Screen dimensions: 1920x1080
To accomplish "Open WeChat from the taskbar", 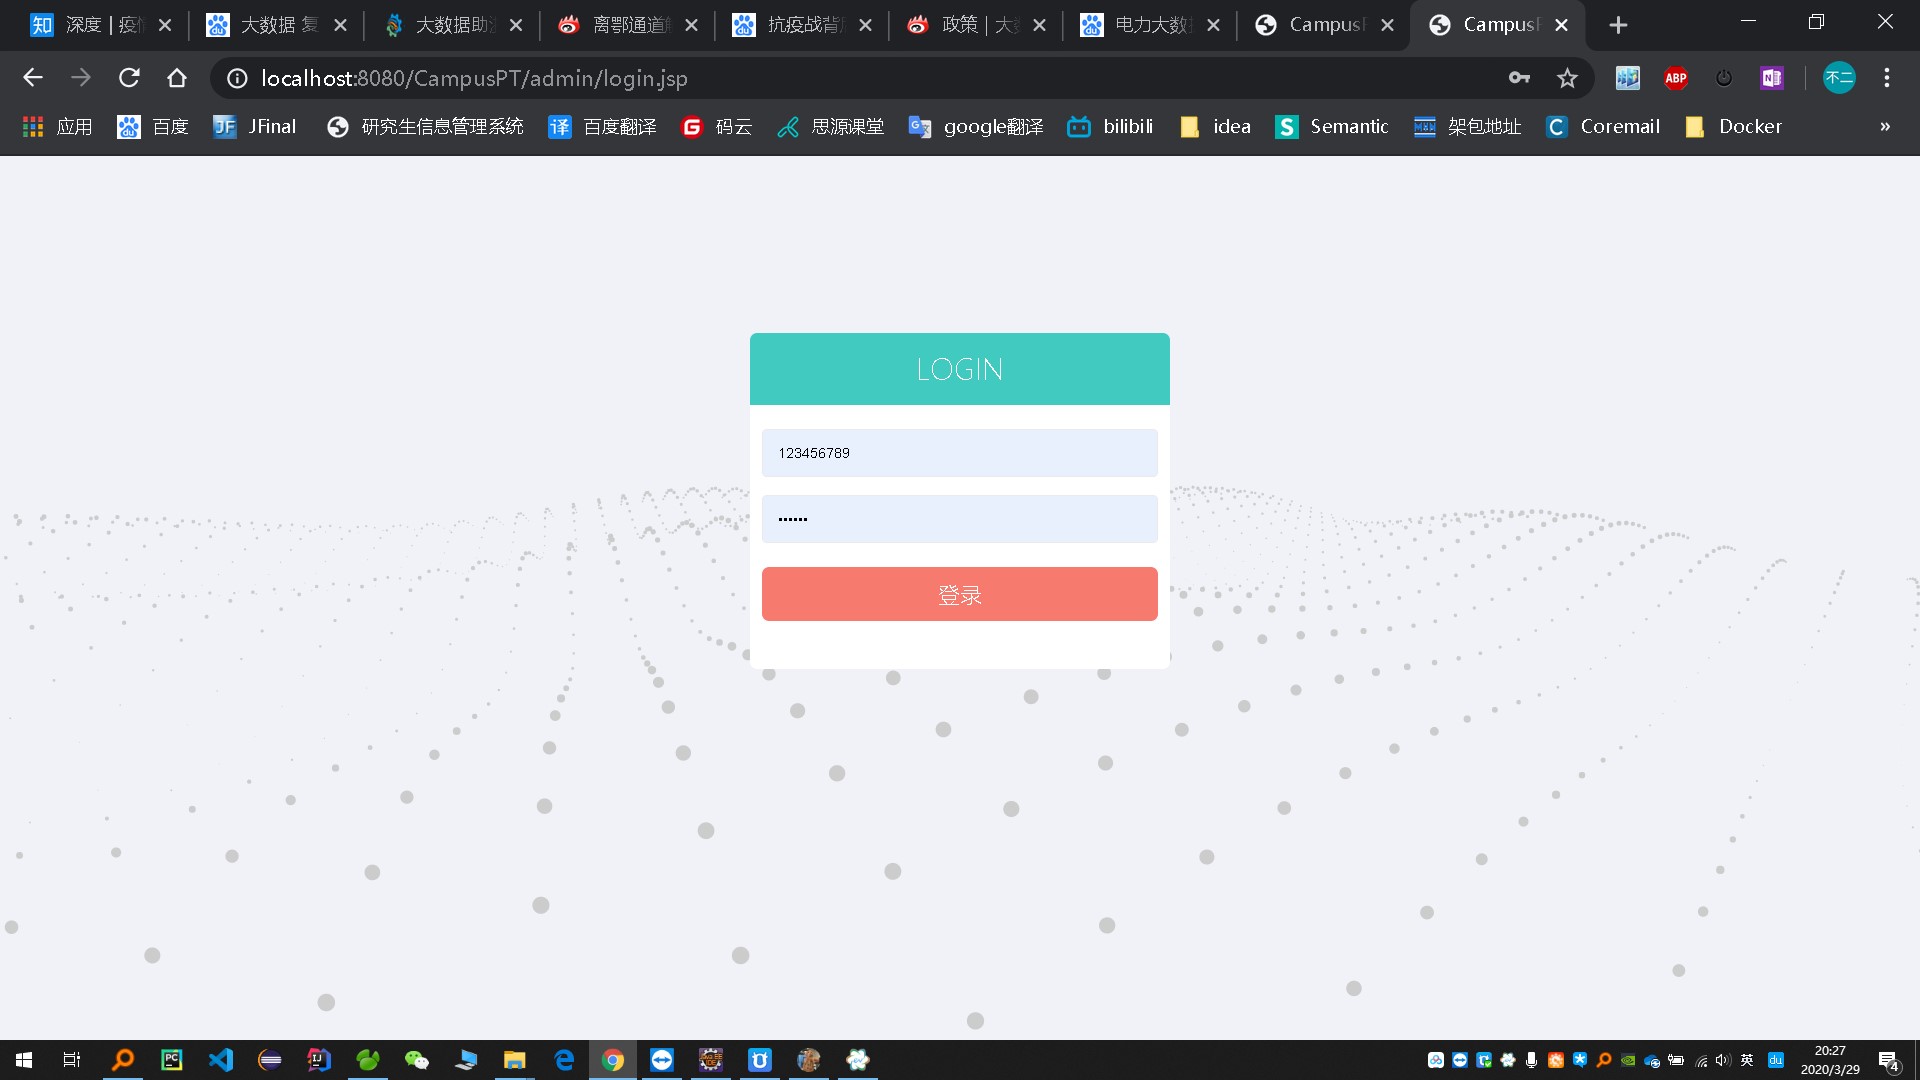I will pos(416,1060).
